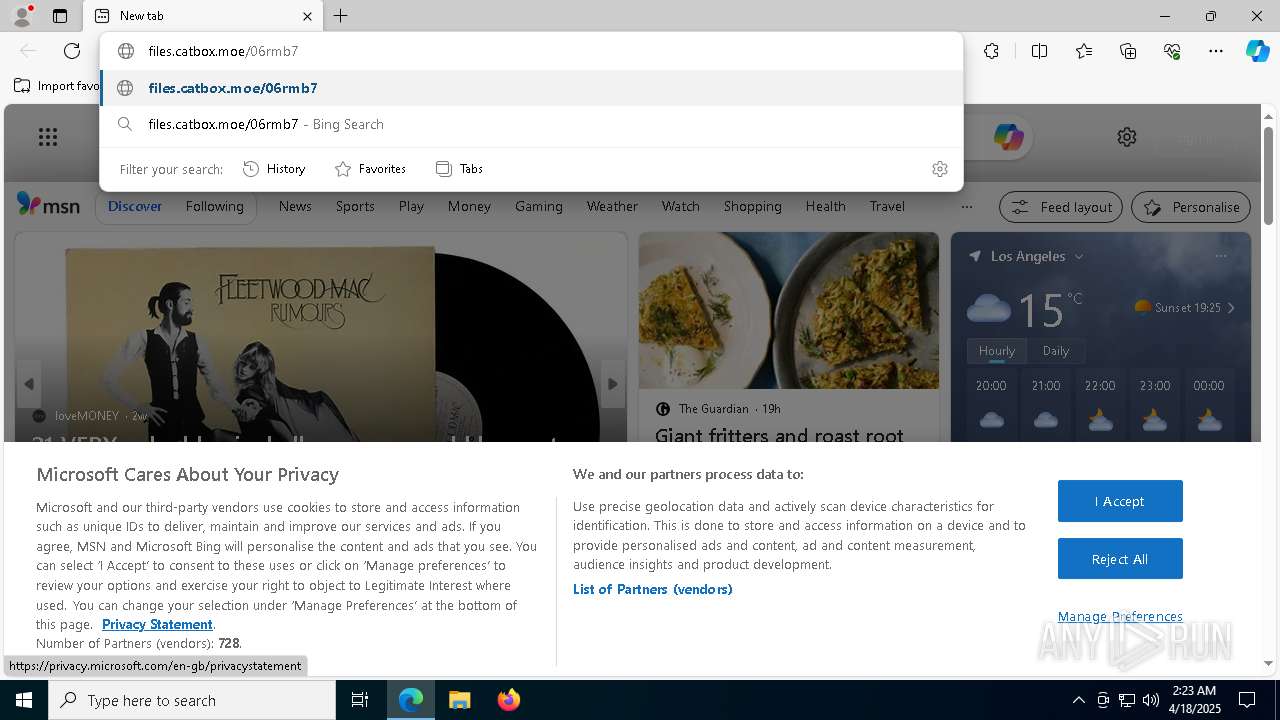Open the Money category

pos(469,206)
